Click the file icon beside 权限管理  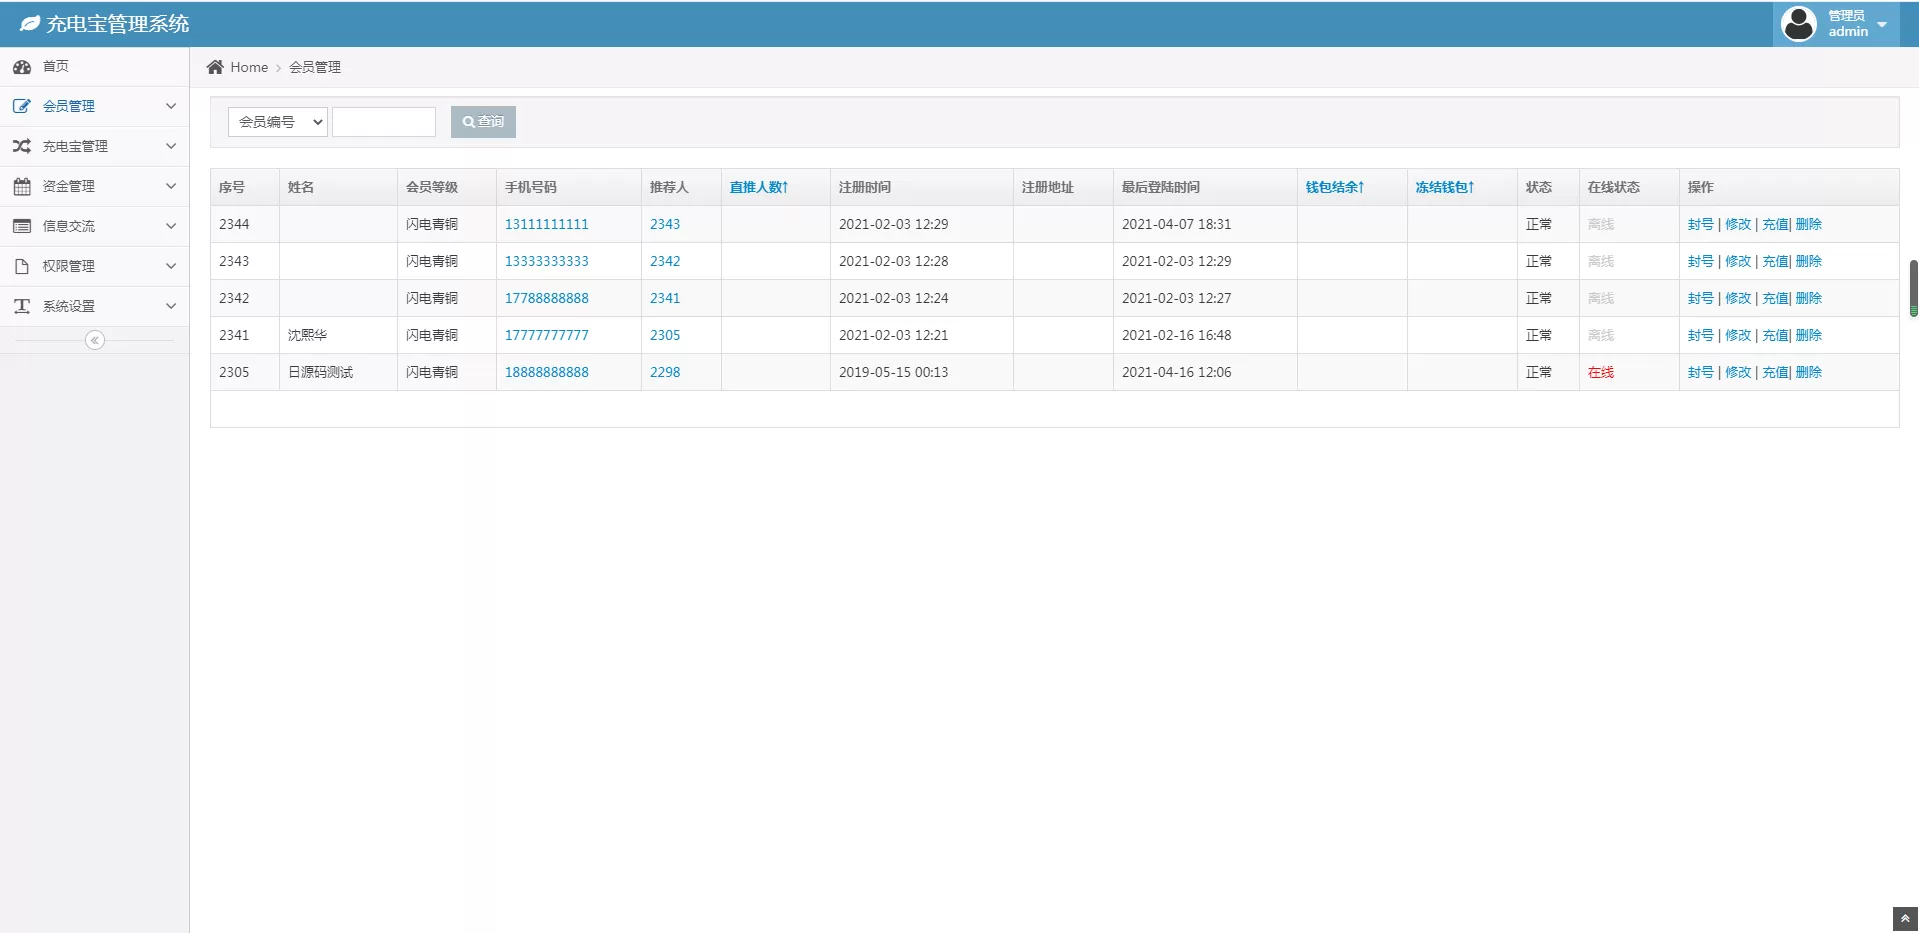click(x=22, y=266)
